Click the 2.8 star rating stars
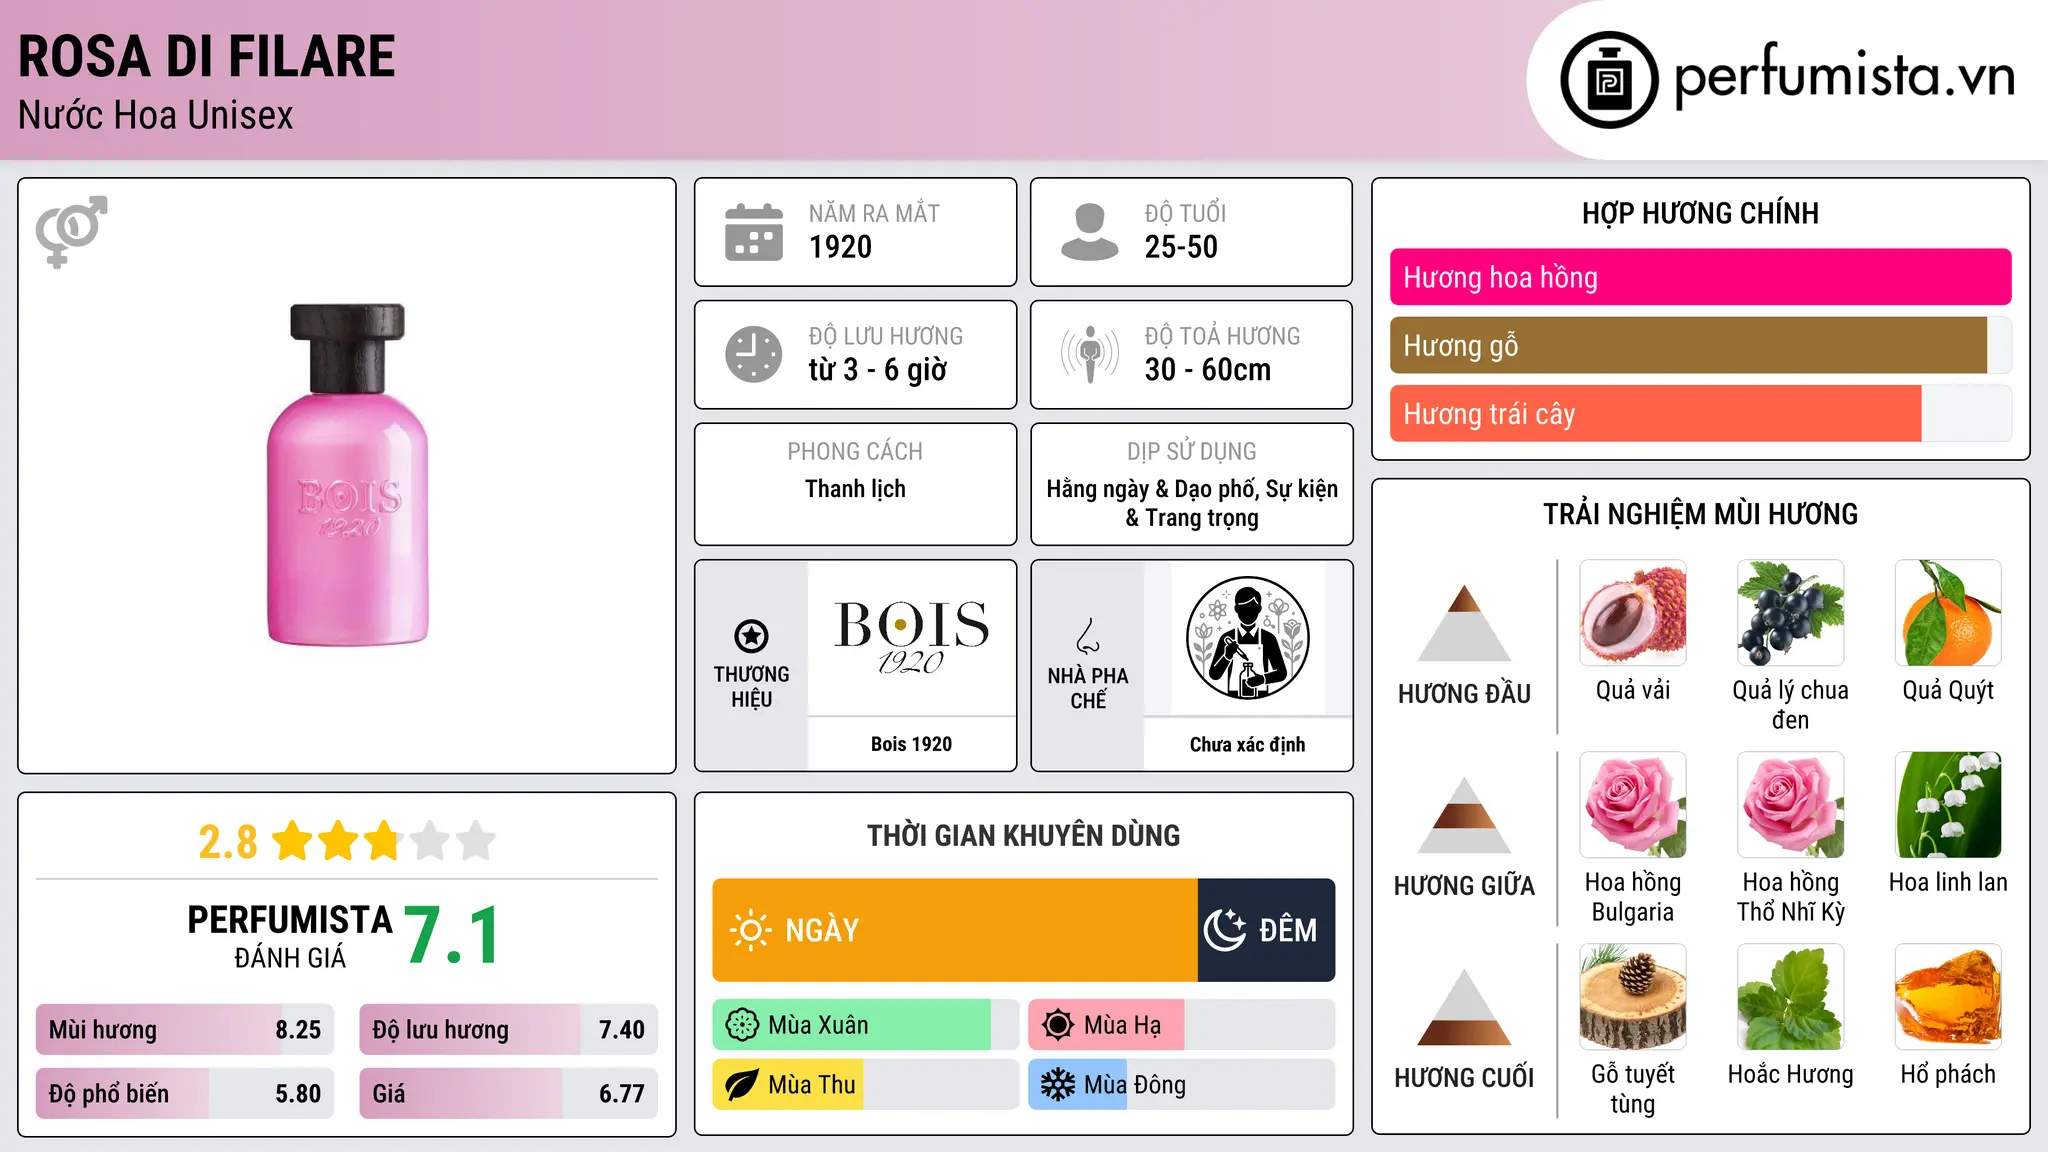 pyautogui.click(x=384, y=841)
